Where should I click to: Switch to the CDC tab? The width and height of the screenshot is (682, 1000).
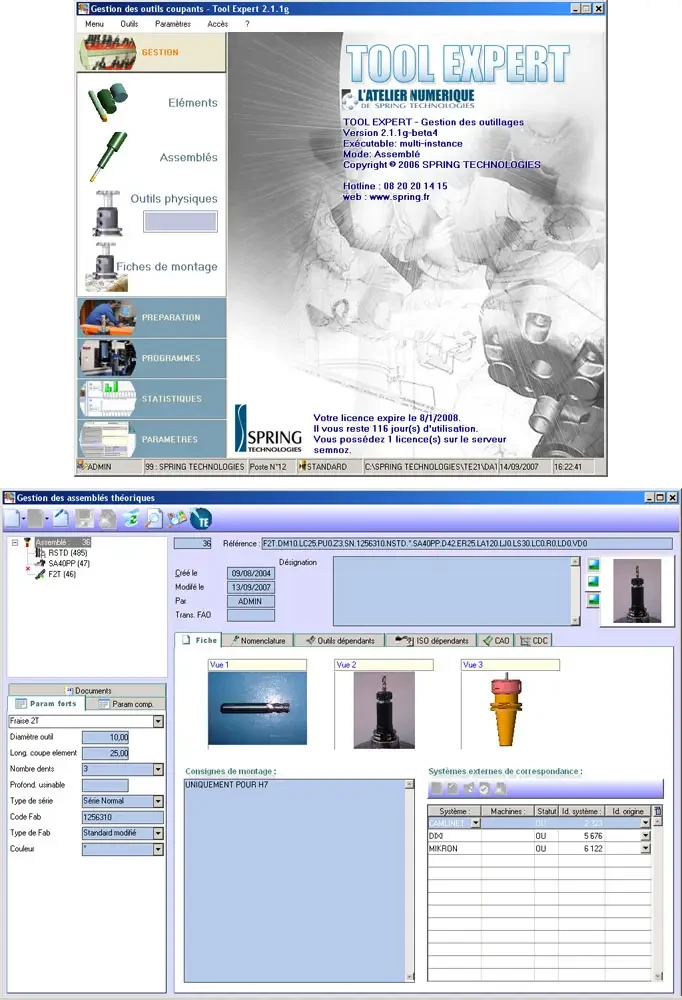click(x=533, y=640)
